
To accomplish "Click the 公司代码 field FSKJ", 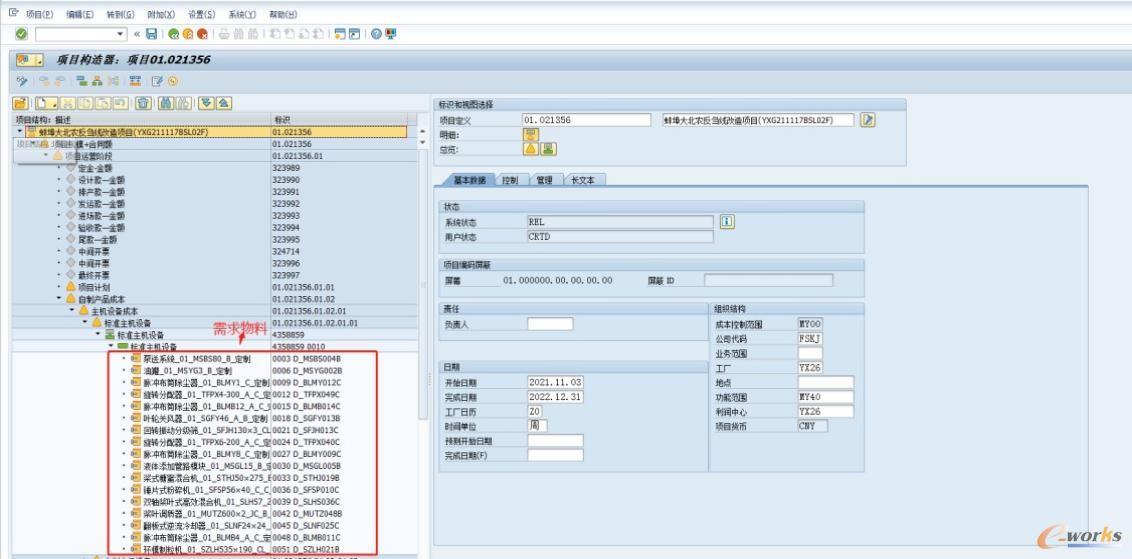I will (809, 339).
